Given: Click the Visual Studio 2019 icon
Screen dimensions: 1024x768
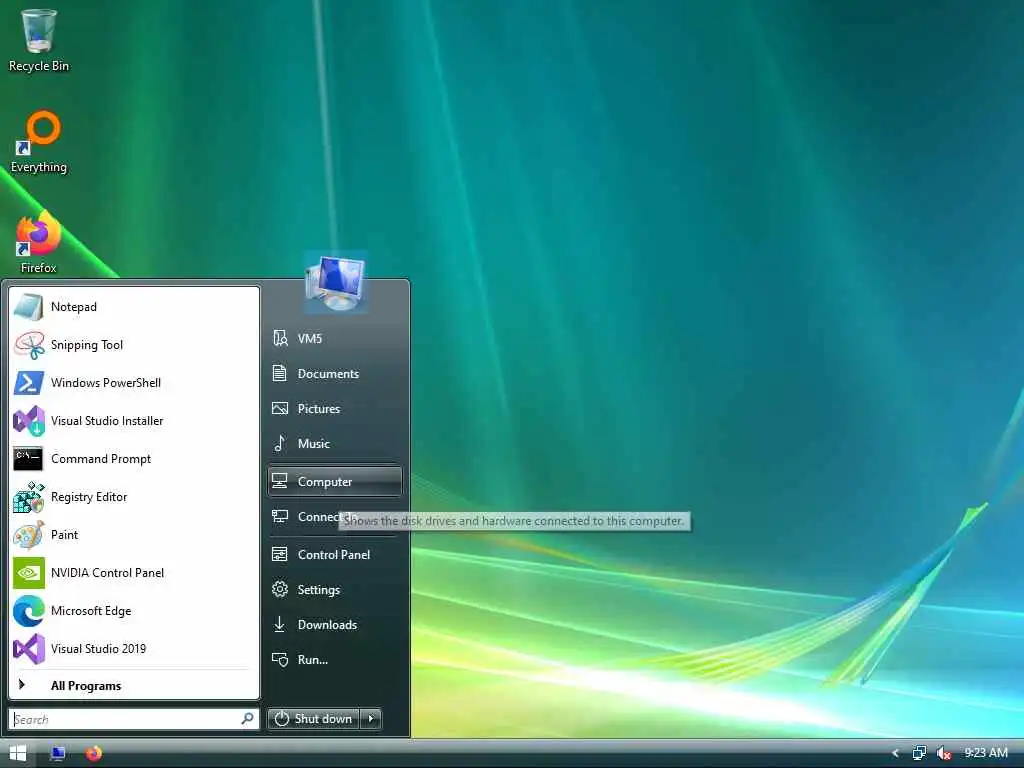Looking at the screenshot, I should tap(28, 648).
